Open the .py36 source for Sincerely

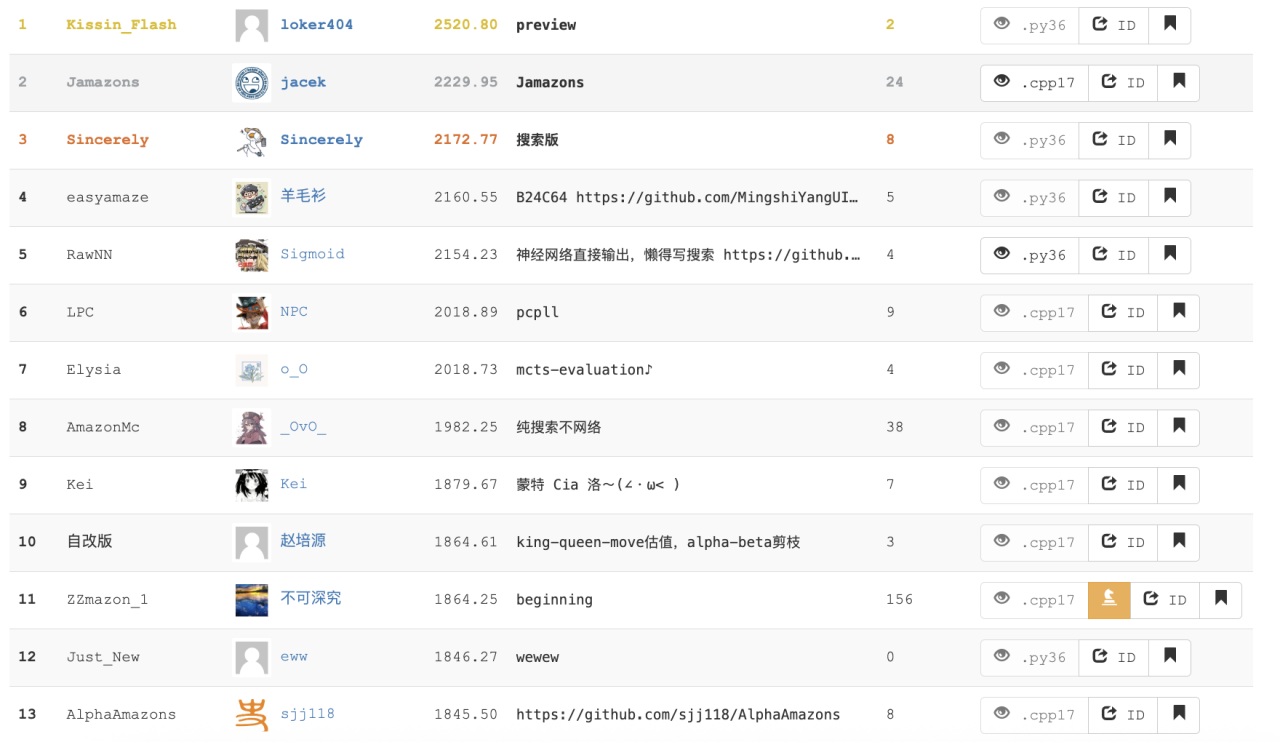coord(1030,140)
